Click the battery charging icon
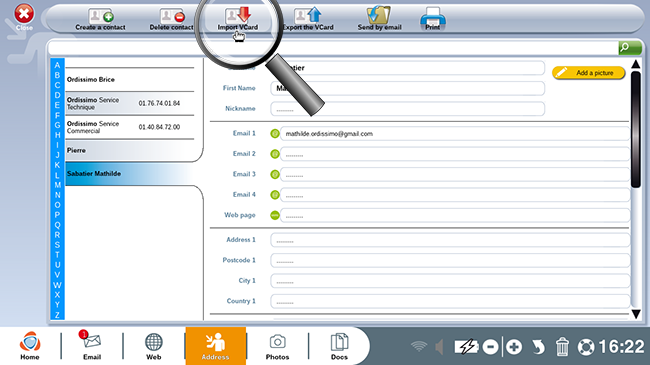Image resolution: width=650 pixels, height=365 pixels. click(466, 347)
